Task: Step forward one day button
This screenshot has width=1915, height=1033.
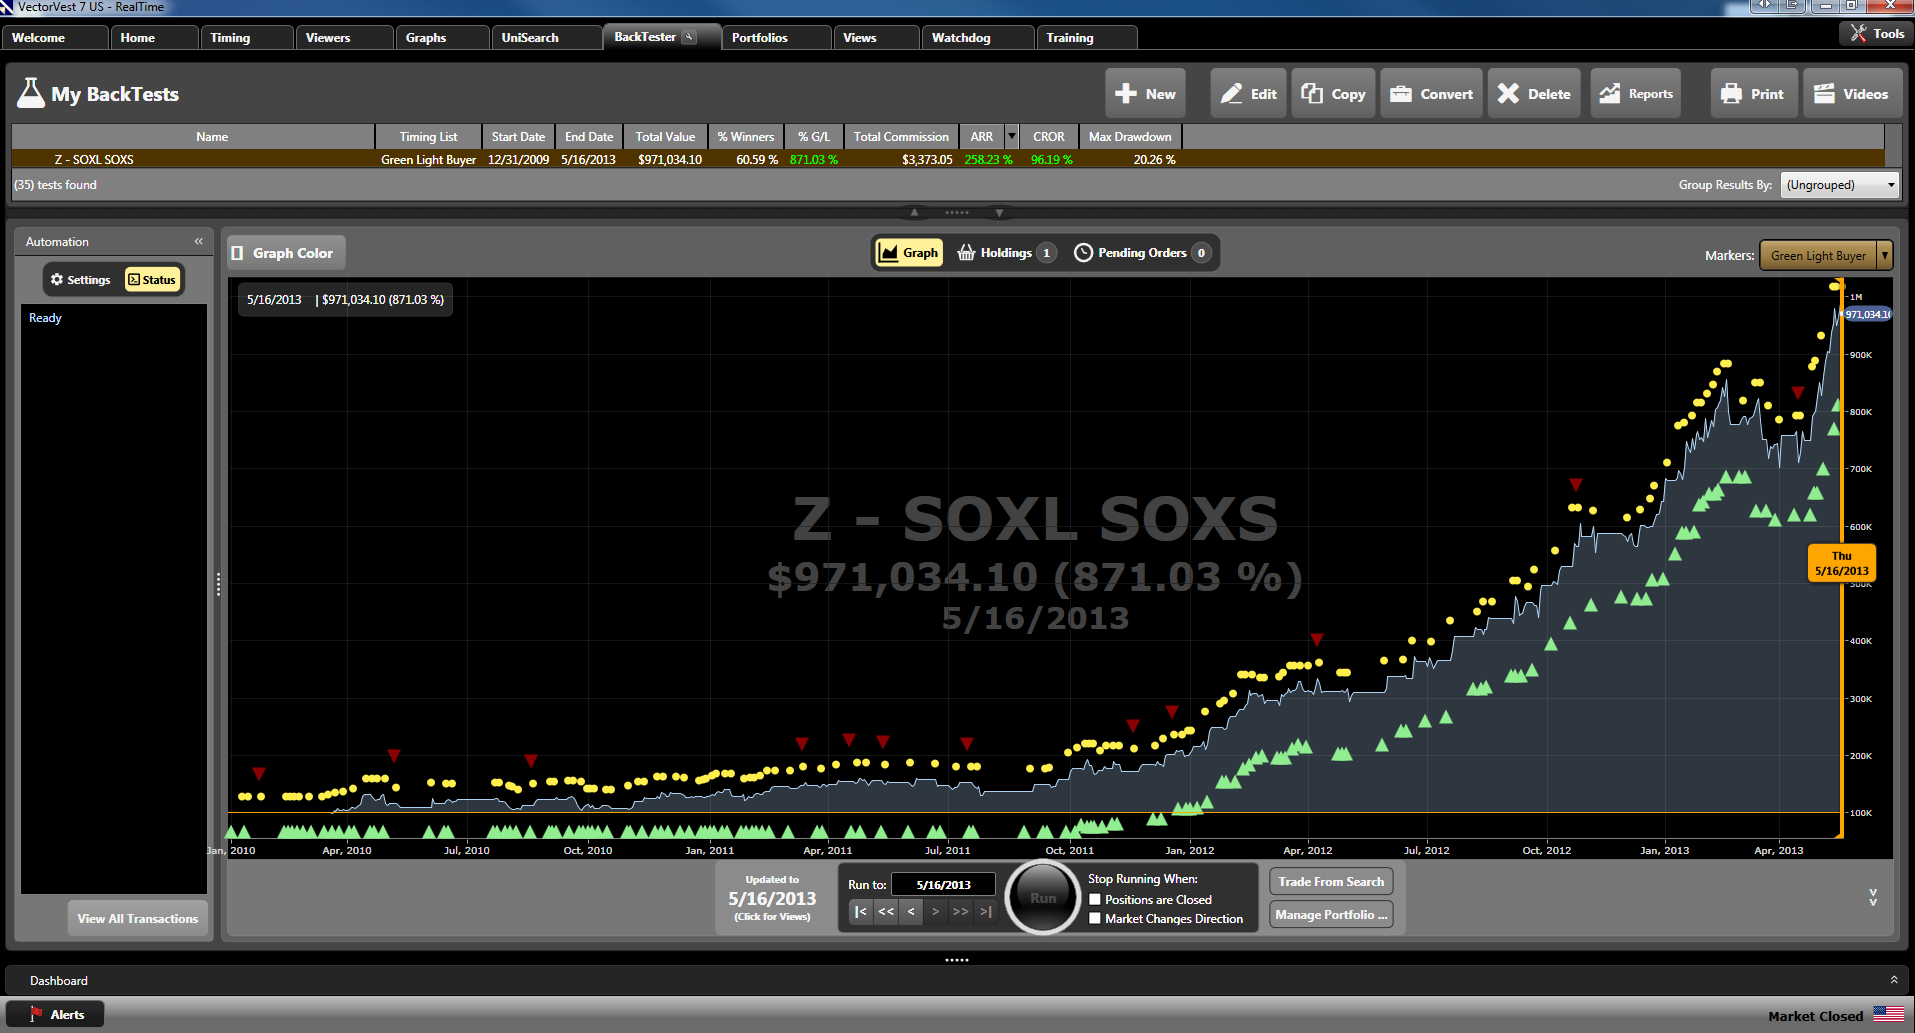Action: 936,911
